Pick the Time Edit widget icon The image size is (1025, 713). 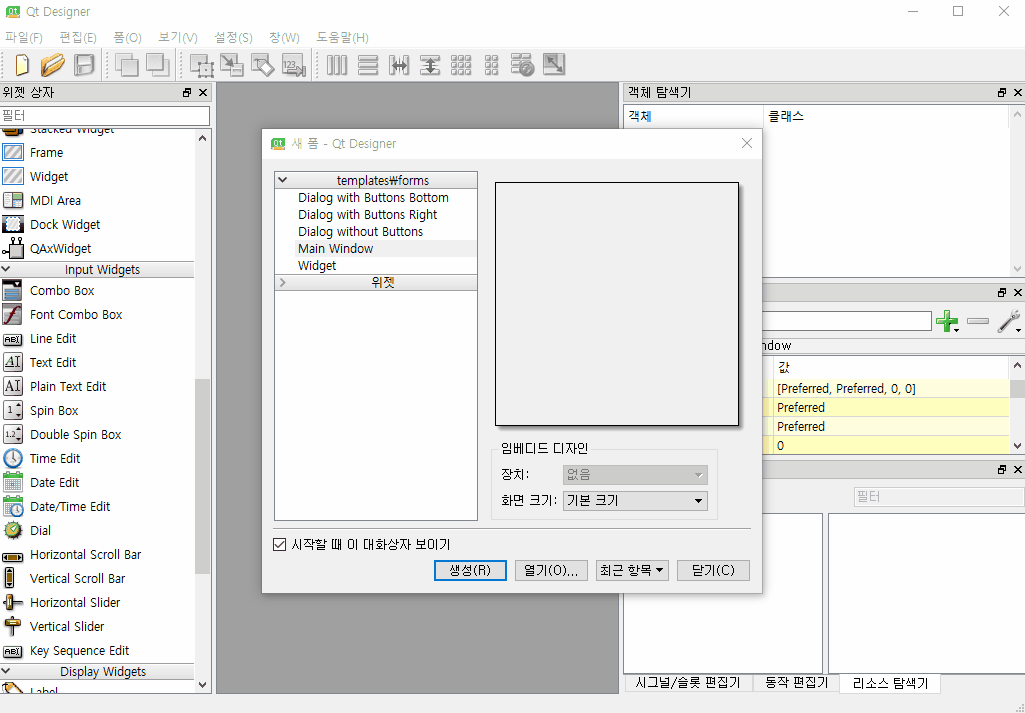[x=12, y=459]
